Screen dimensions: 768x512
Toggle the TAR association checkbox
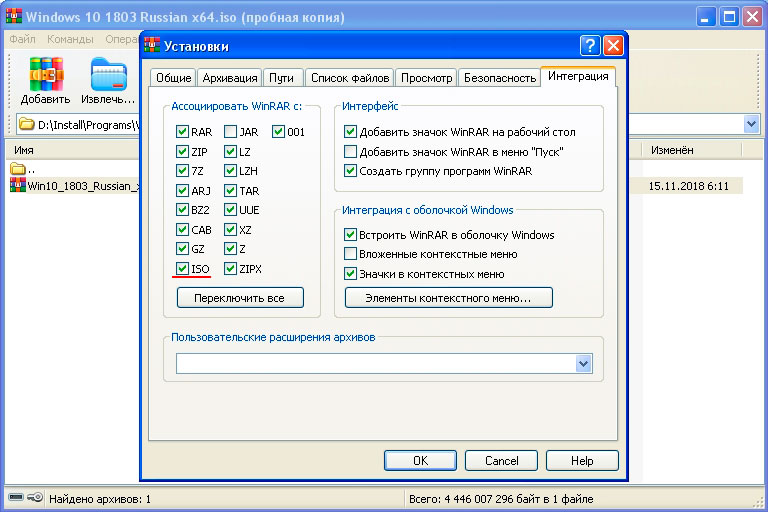[230, 190]
